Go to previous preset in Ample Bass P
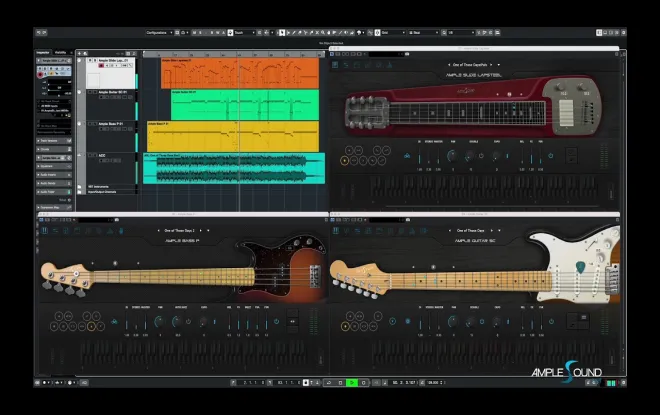Screen dimensions: 660x415 [158, 231]
